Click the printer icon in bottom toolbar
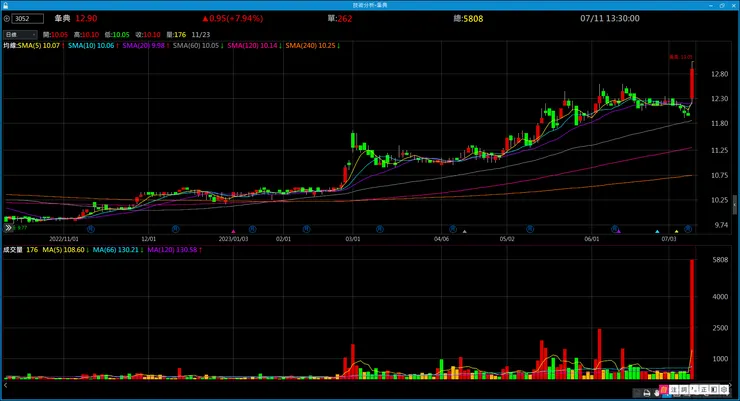The width and height of the screenshot is (740, 401). [647, 393]
